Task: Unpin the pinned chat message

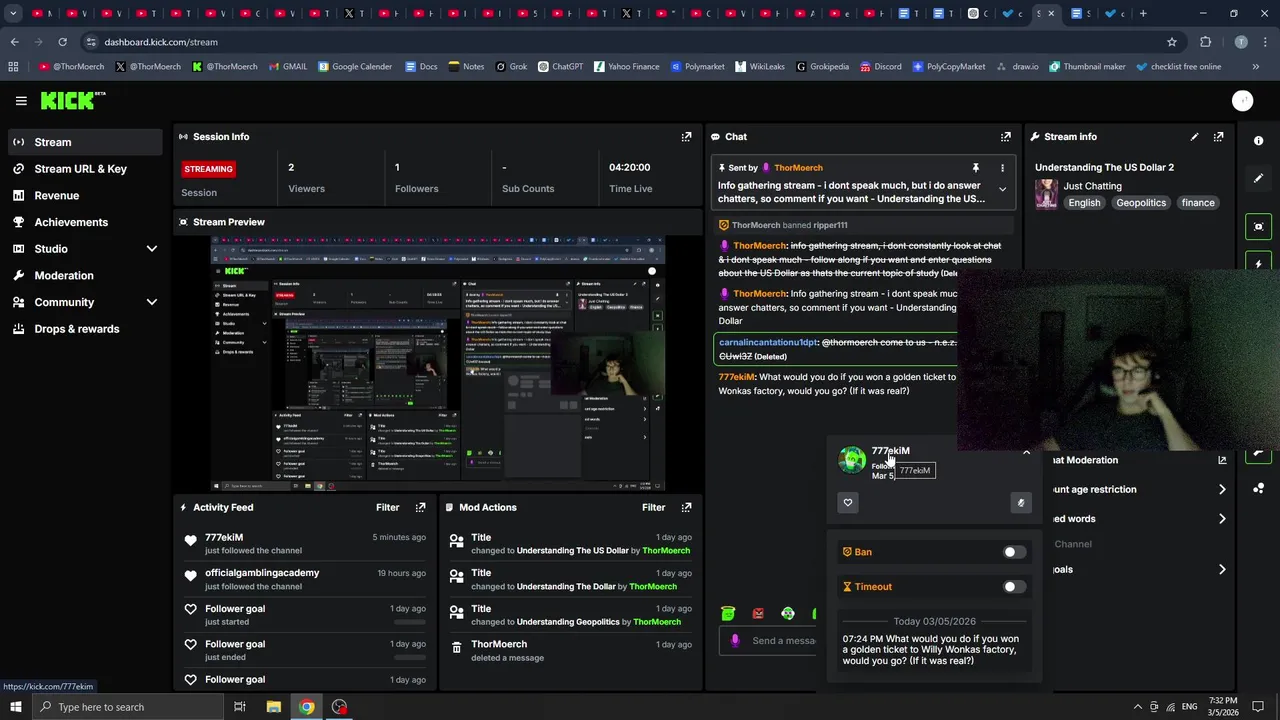Action: pyautogui.click(x=975, y=168)
